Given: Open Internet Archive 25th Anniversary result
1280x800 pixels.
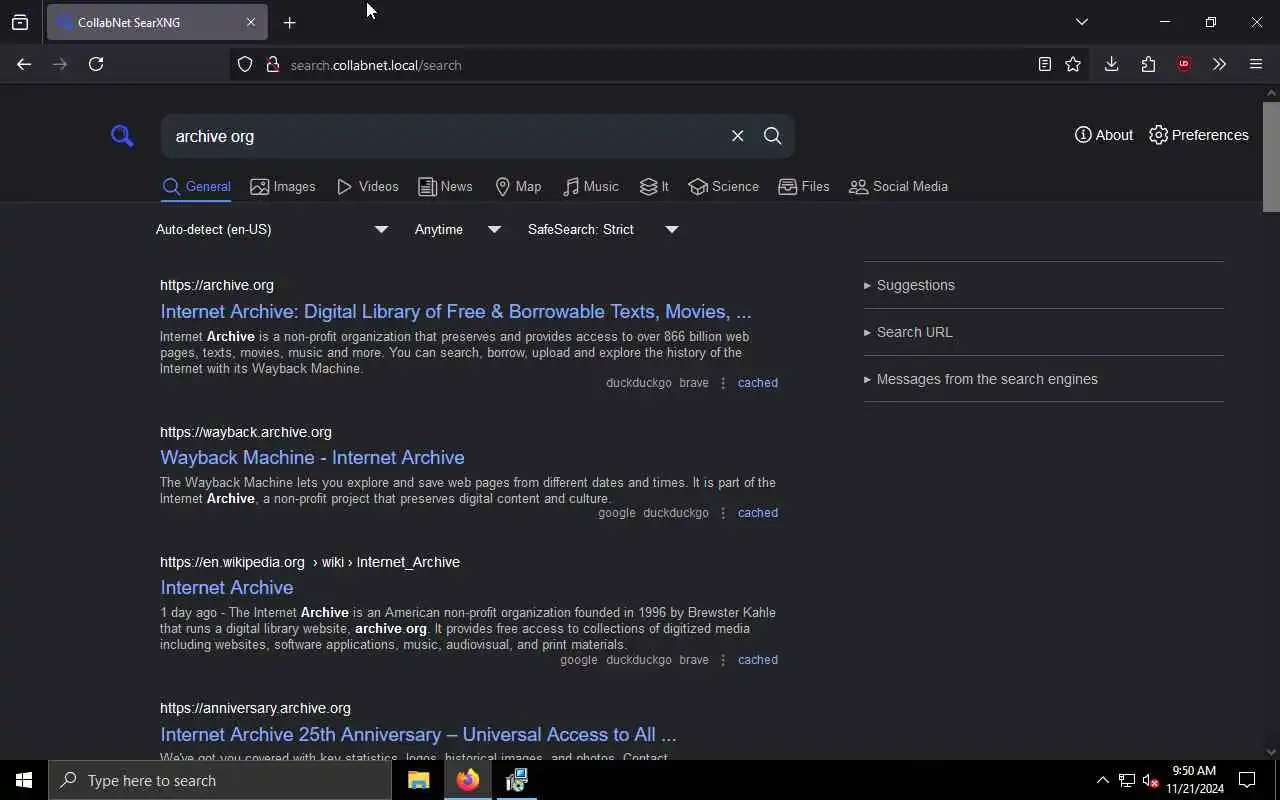Looking at the screenshot, I should (418, 735).
